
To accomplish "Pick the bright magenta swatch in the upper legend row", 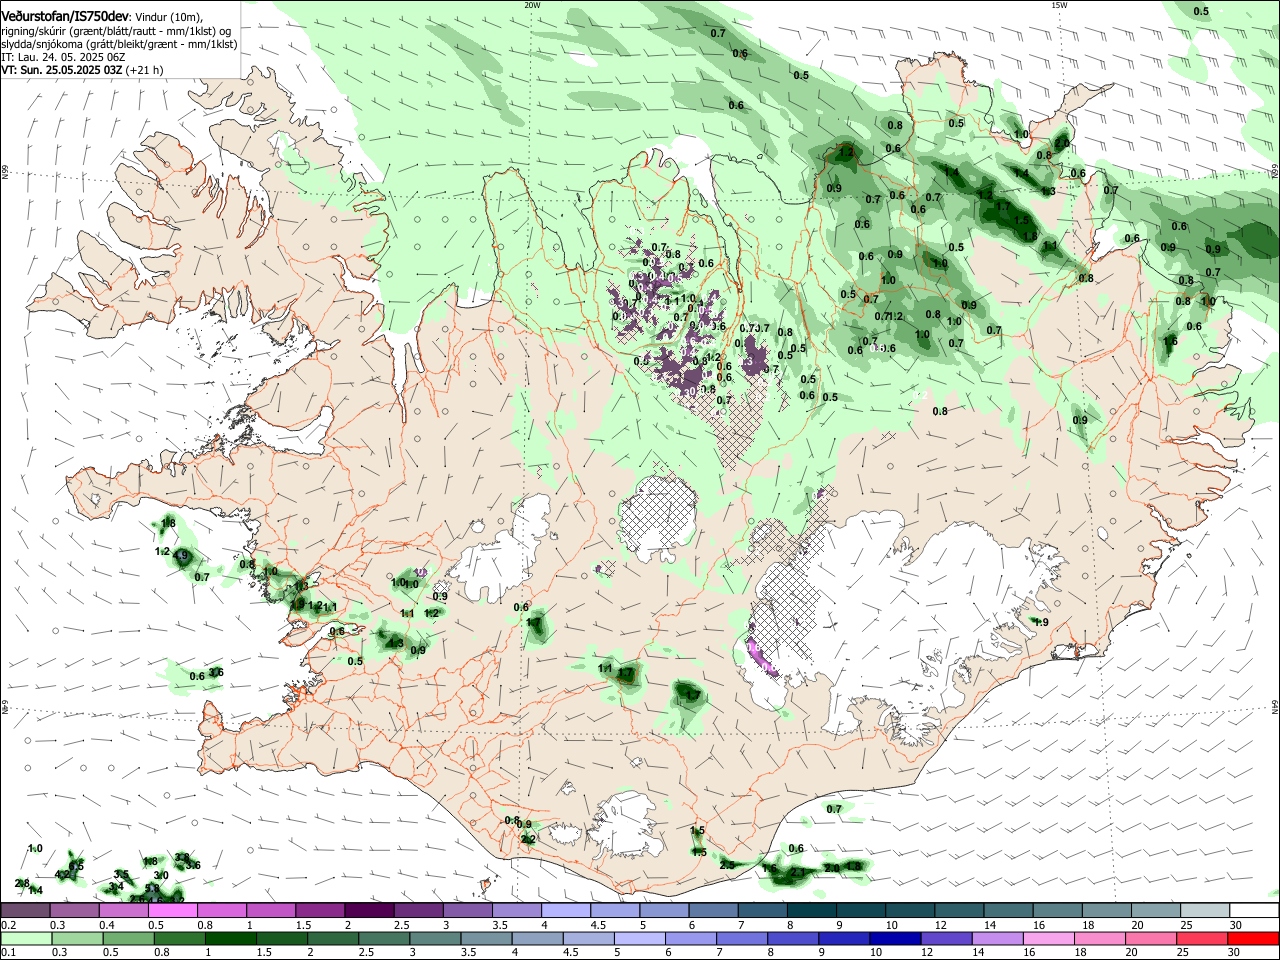I will pos(172,910).
